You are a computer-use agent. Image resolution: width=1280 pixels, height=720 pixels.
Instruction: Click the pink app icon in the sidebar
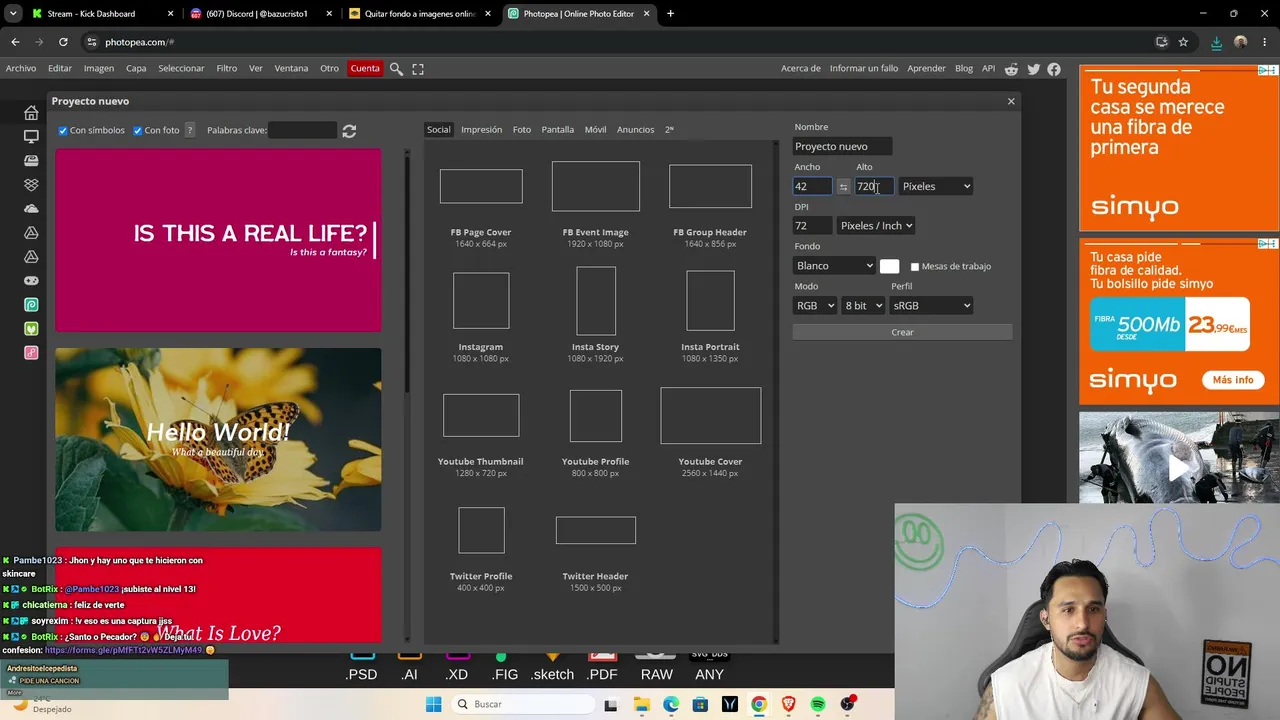tap(31, 353)
